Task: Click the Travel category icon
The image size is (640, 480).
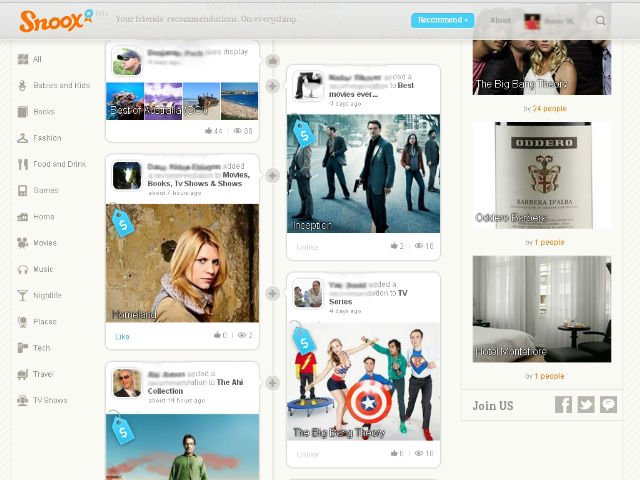Action: (22, 374)
